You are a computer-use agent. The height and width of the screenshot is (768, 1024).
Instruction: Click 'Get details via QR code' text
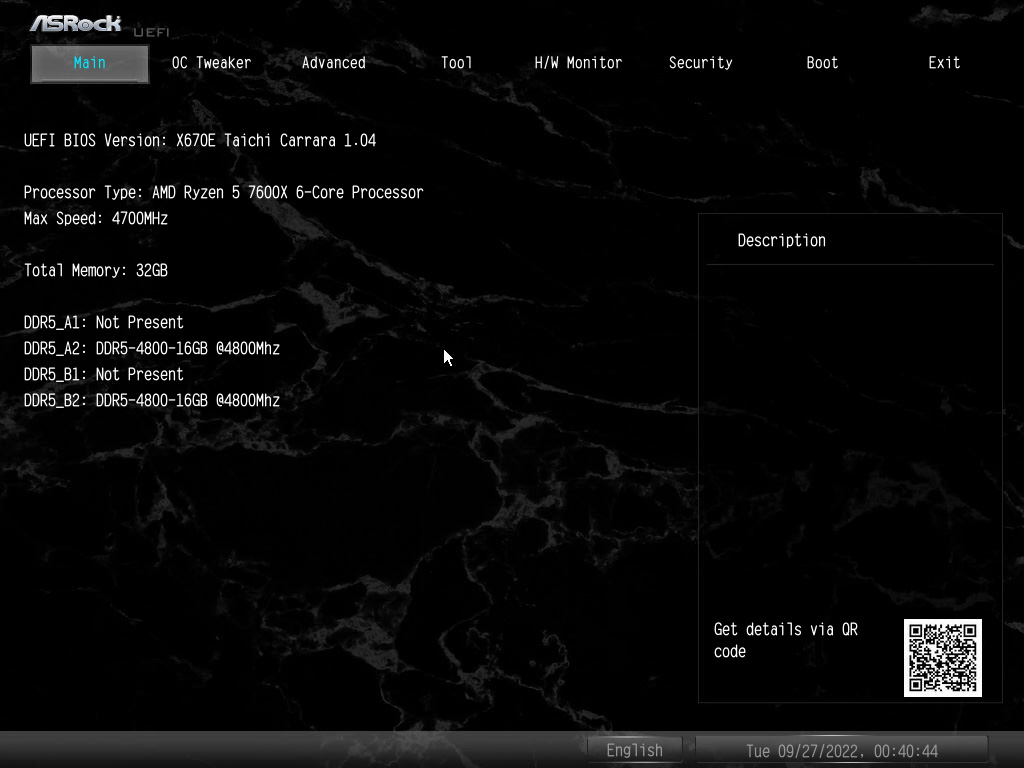click(x=786, y=641)
